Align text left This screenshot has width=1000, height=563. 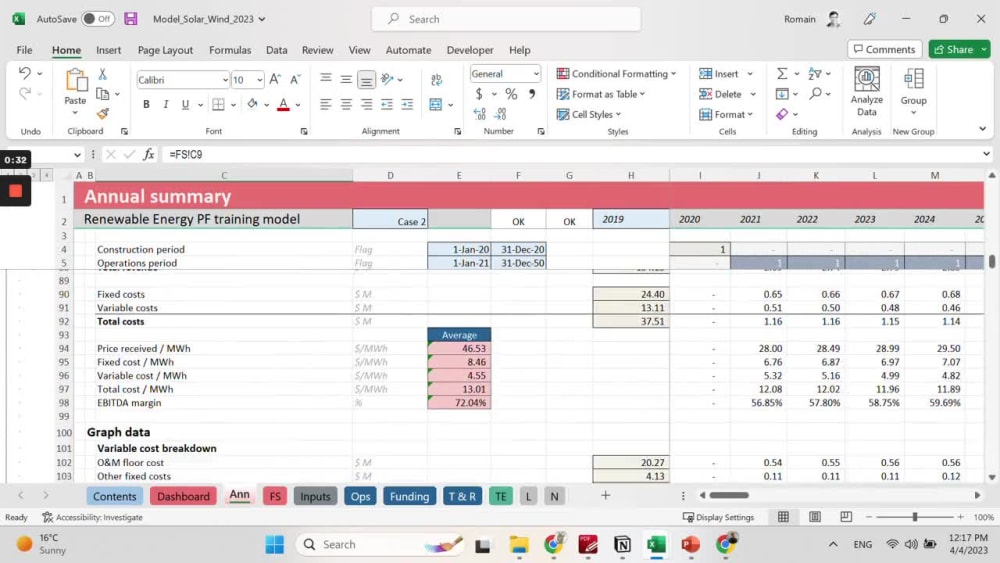click(x=326, y=104)
